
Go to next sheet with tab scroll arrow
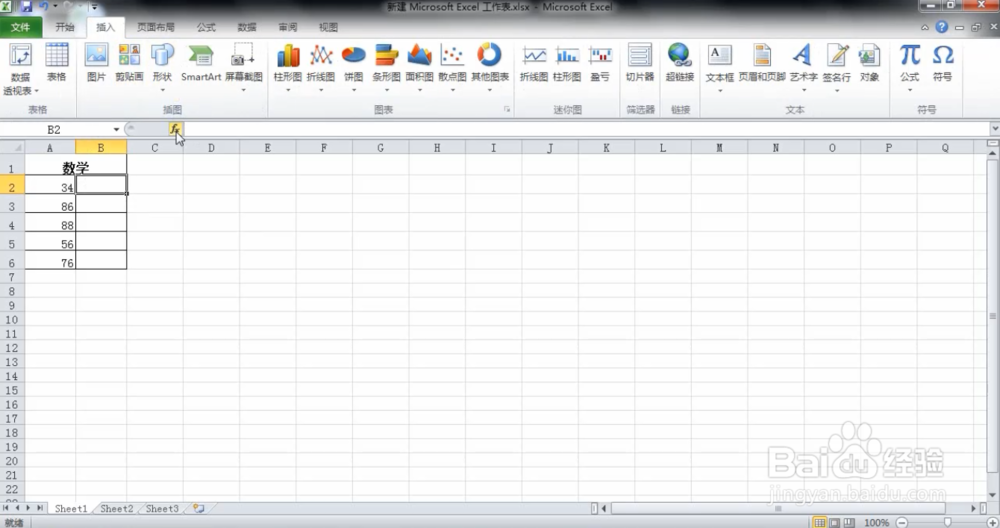(28, 508)
